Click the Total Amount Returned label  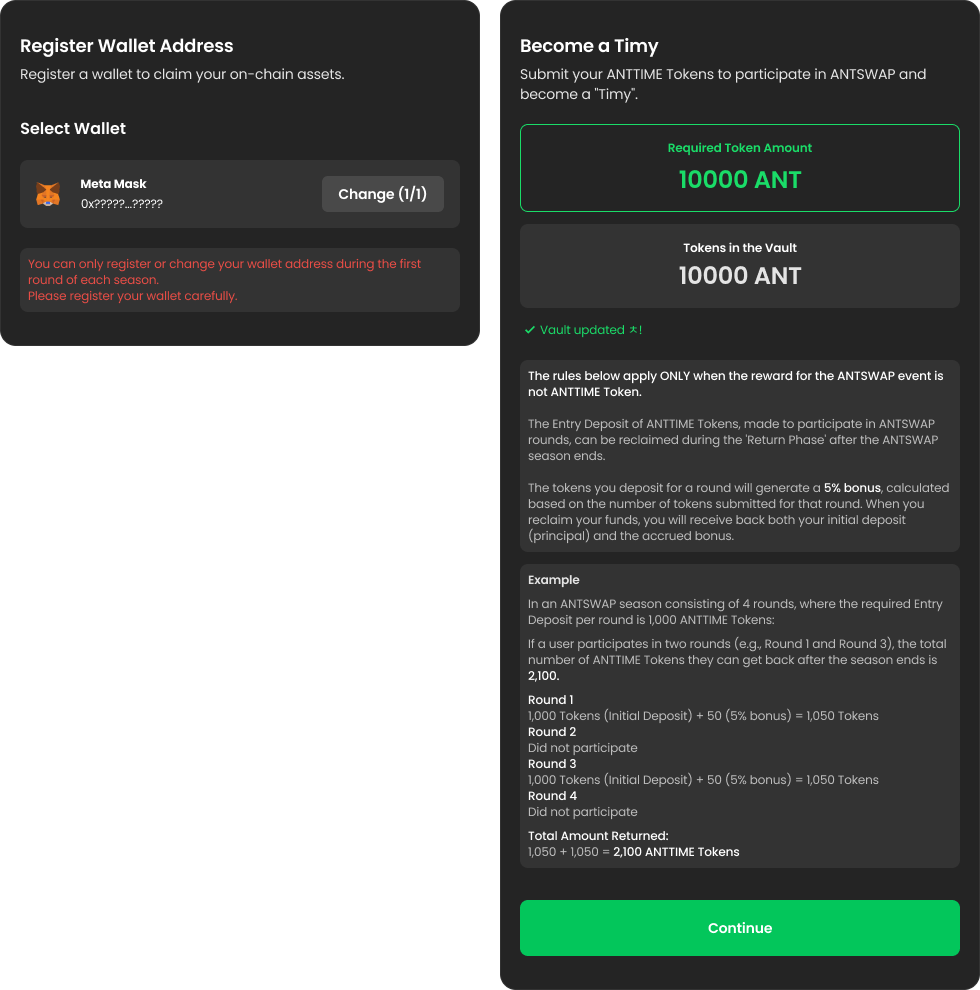coord(598,836)
